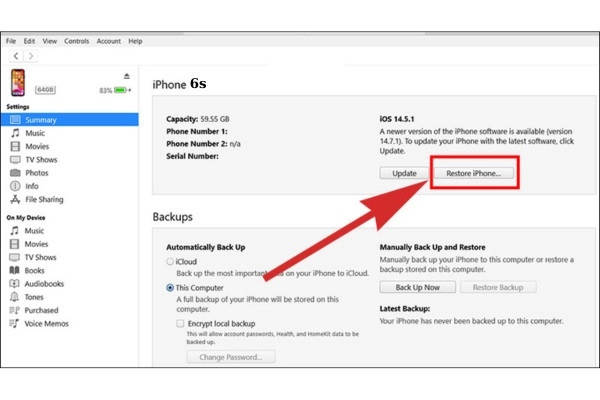
Task: Click the Restore iPhone button
Action: (x=473, y=173)
